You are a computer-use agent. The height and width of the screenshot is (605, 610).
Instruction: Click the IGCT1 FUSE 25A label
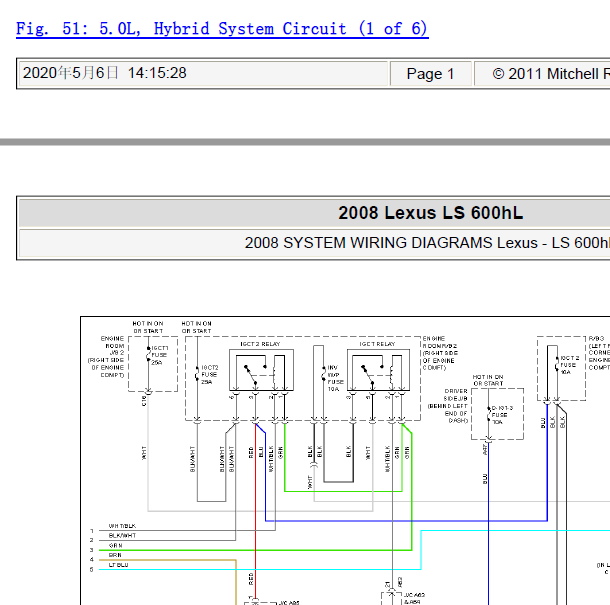point(160,355)
